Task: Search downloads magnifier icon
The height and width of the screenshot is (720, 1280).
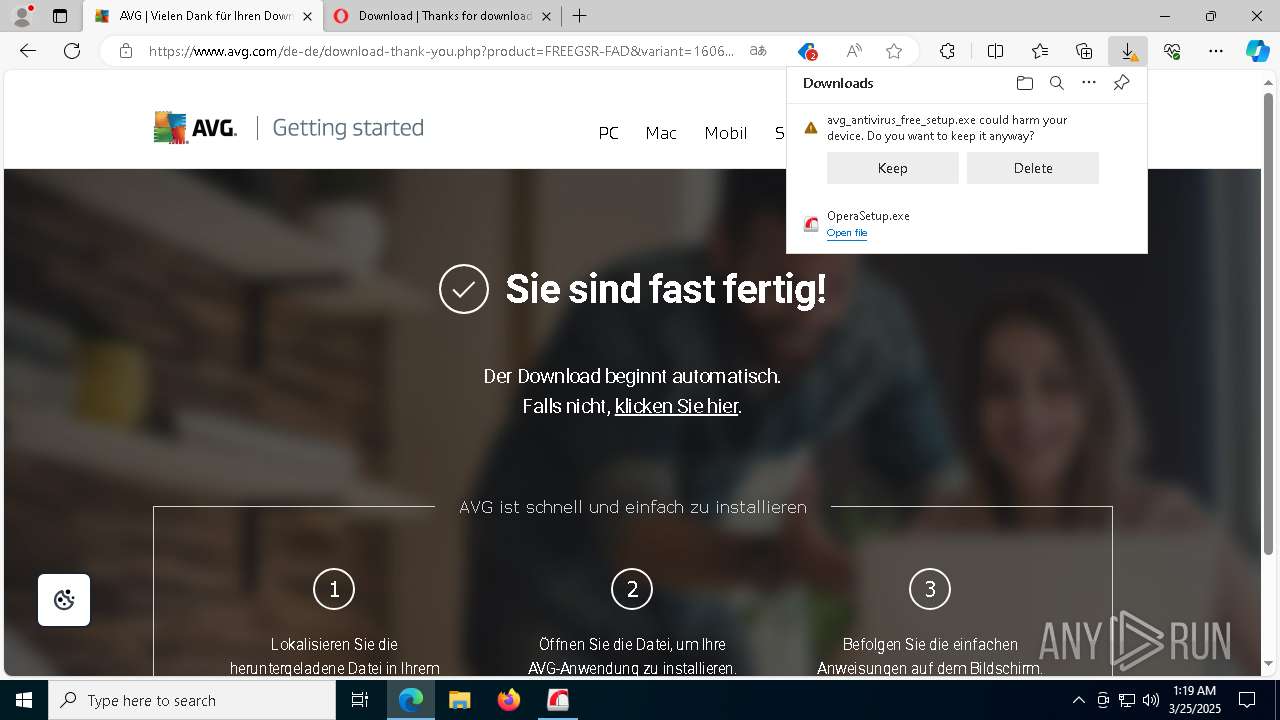Action: [x=1056, y=83]
